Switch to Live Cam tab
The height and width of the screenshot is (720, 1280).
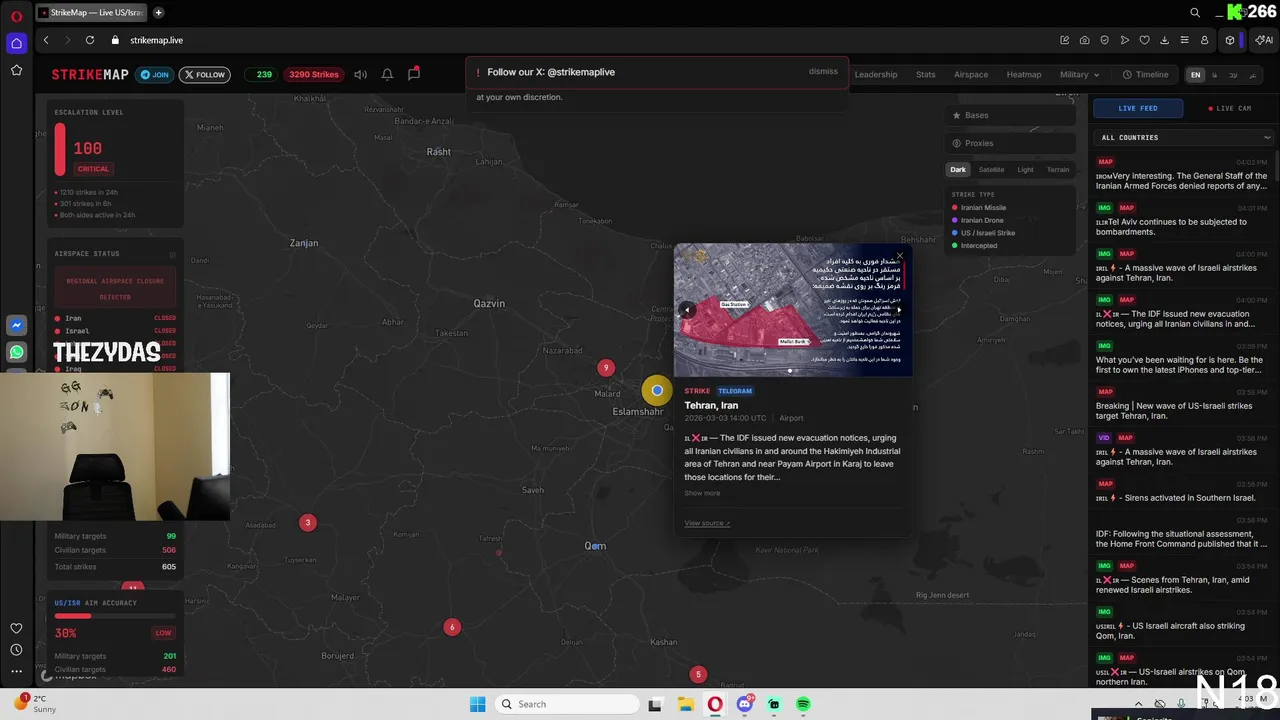coord(1230,108)
